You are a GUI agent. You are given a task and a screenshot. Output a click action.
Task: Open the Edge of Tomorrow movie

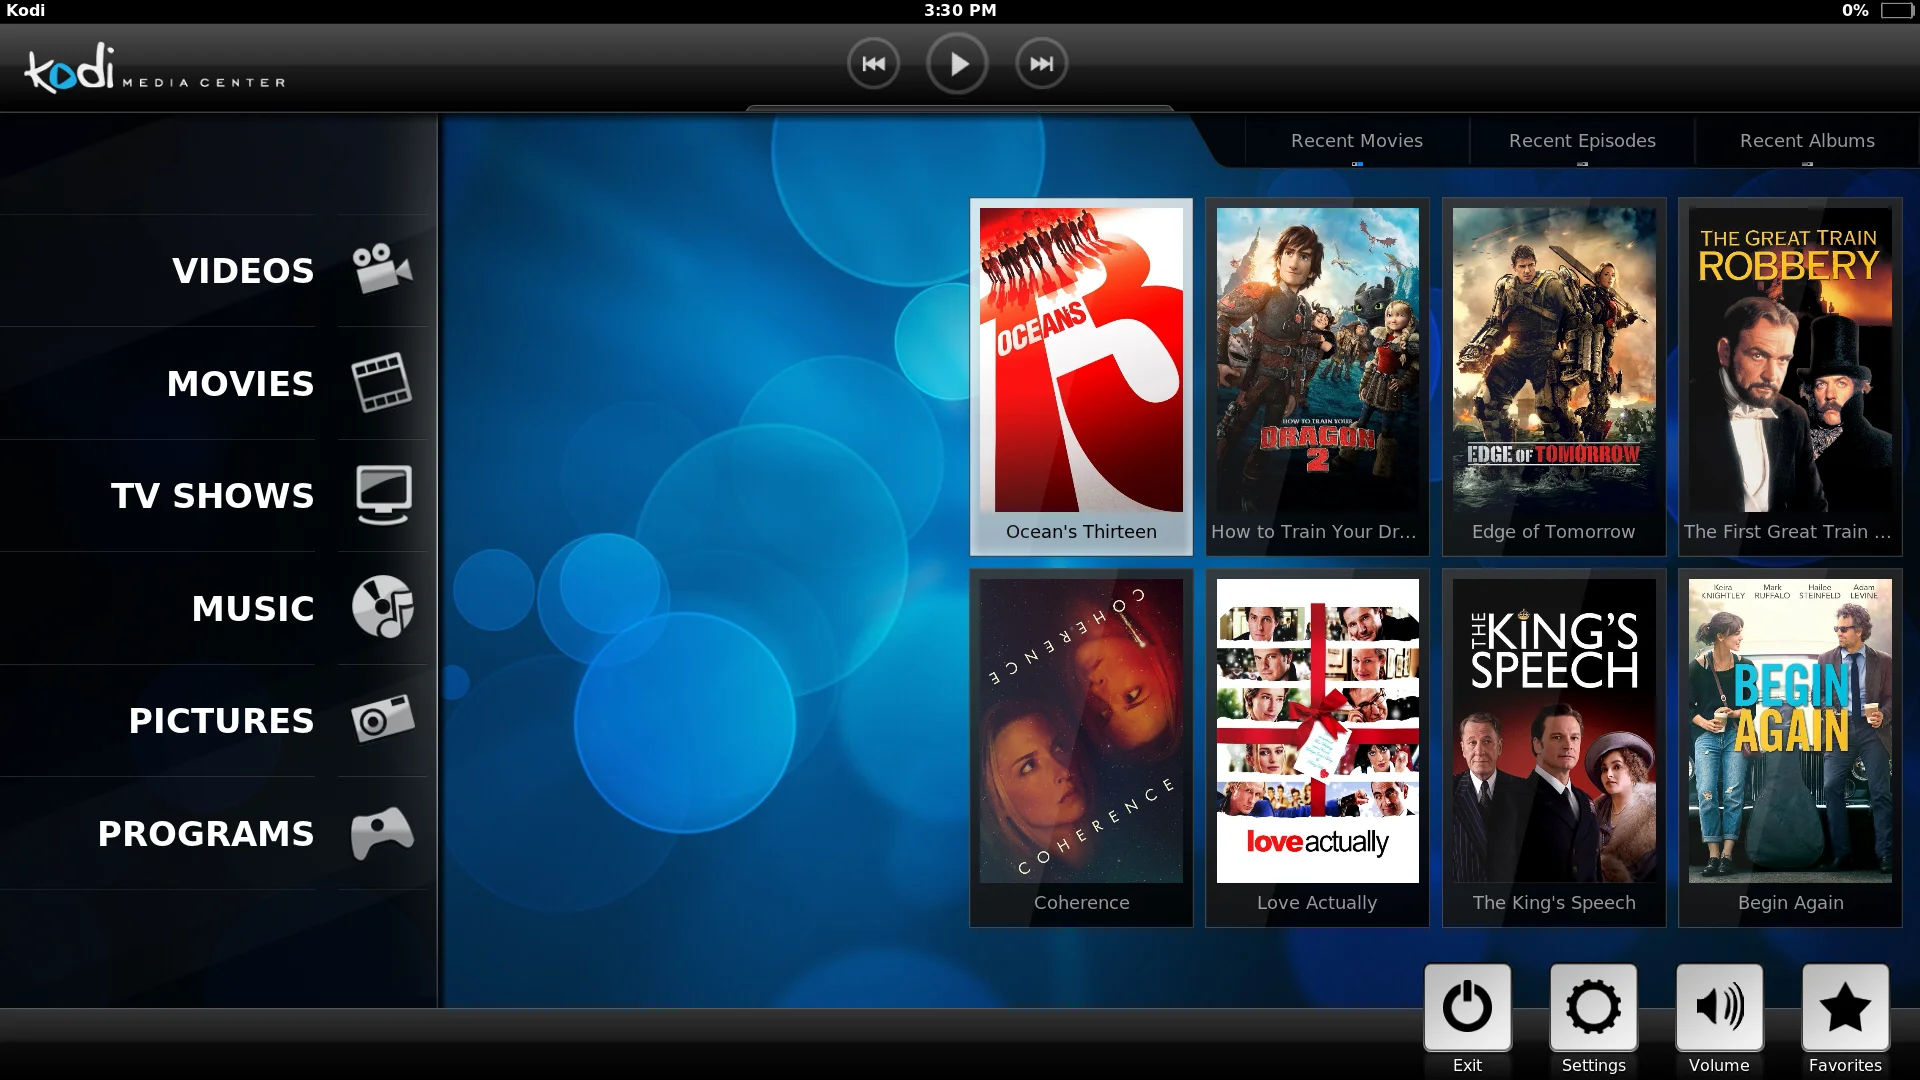pyautogui.click(x=1554, y=361)
